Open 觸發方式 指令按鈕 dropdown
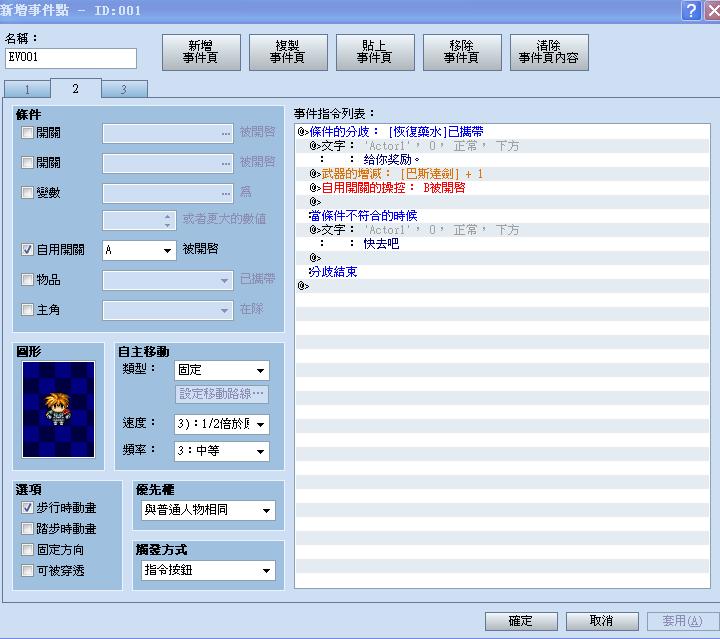 208,571
